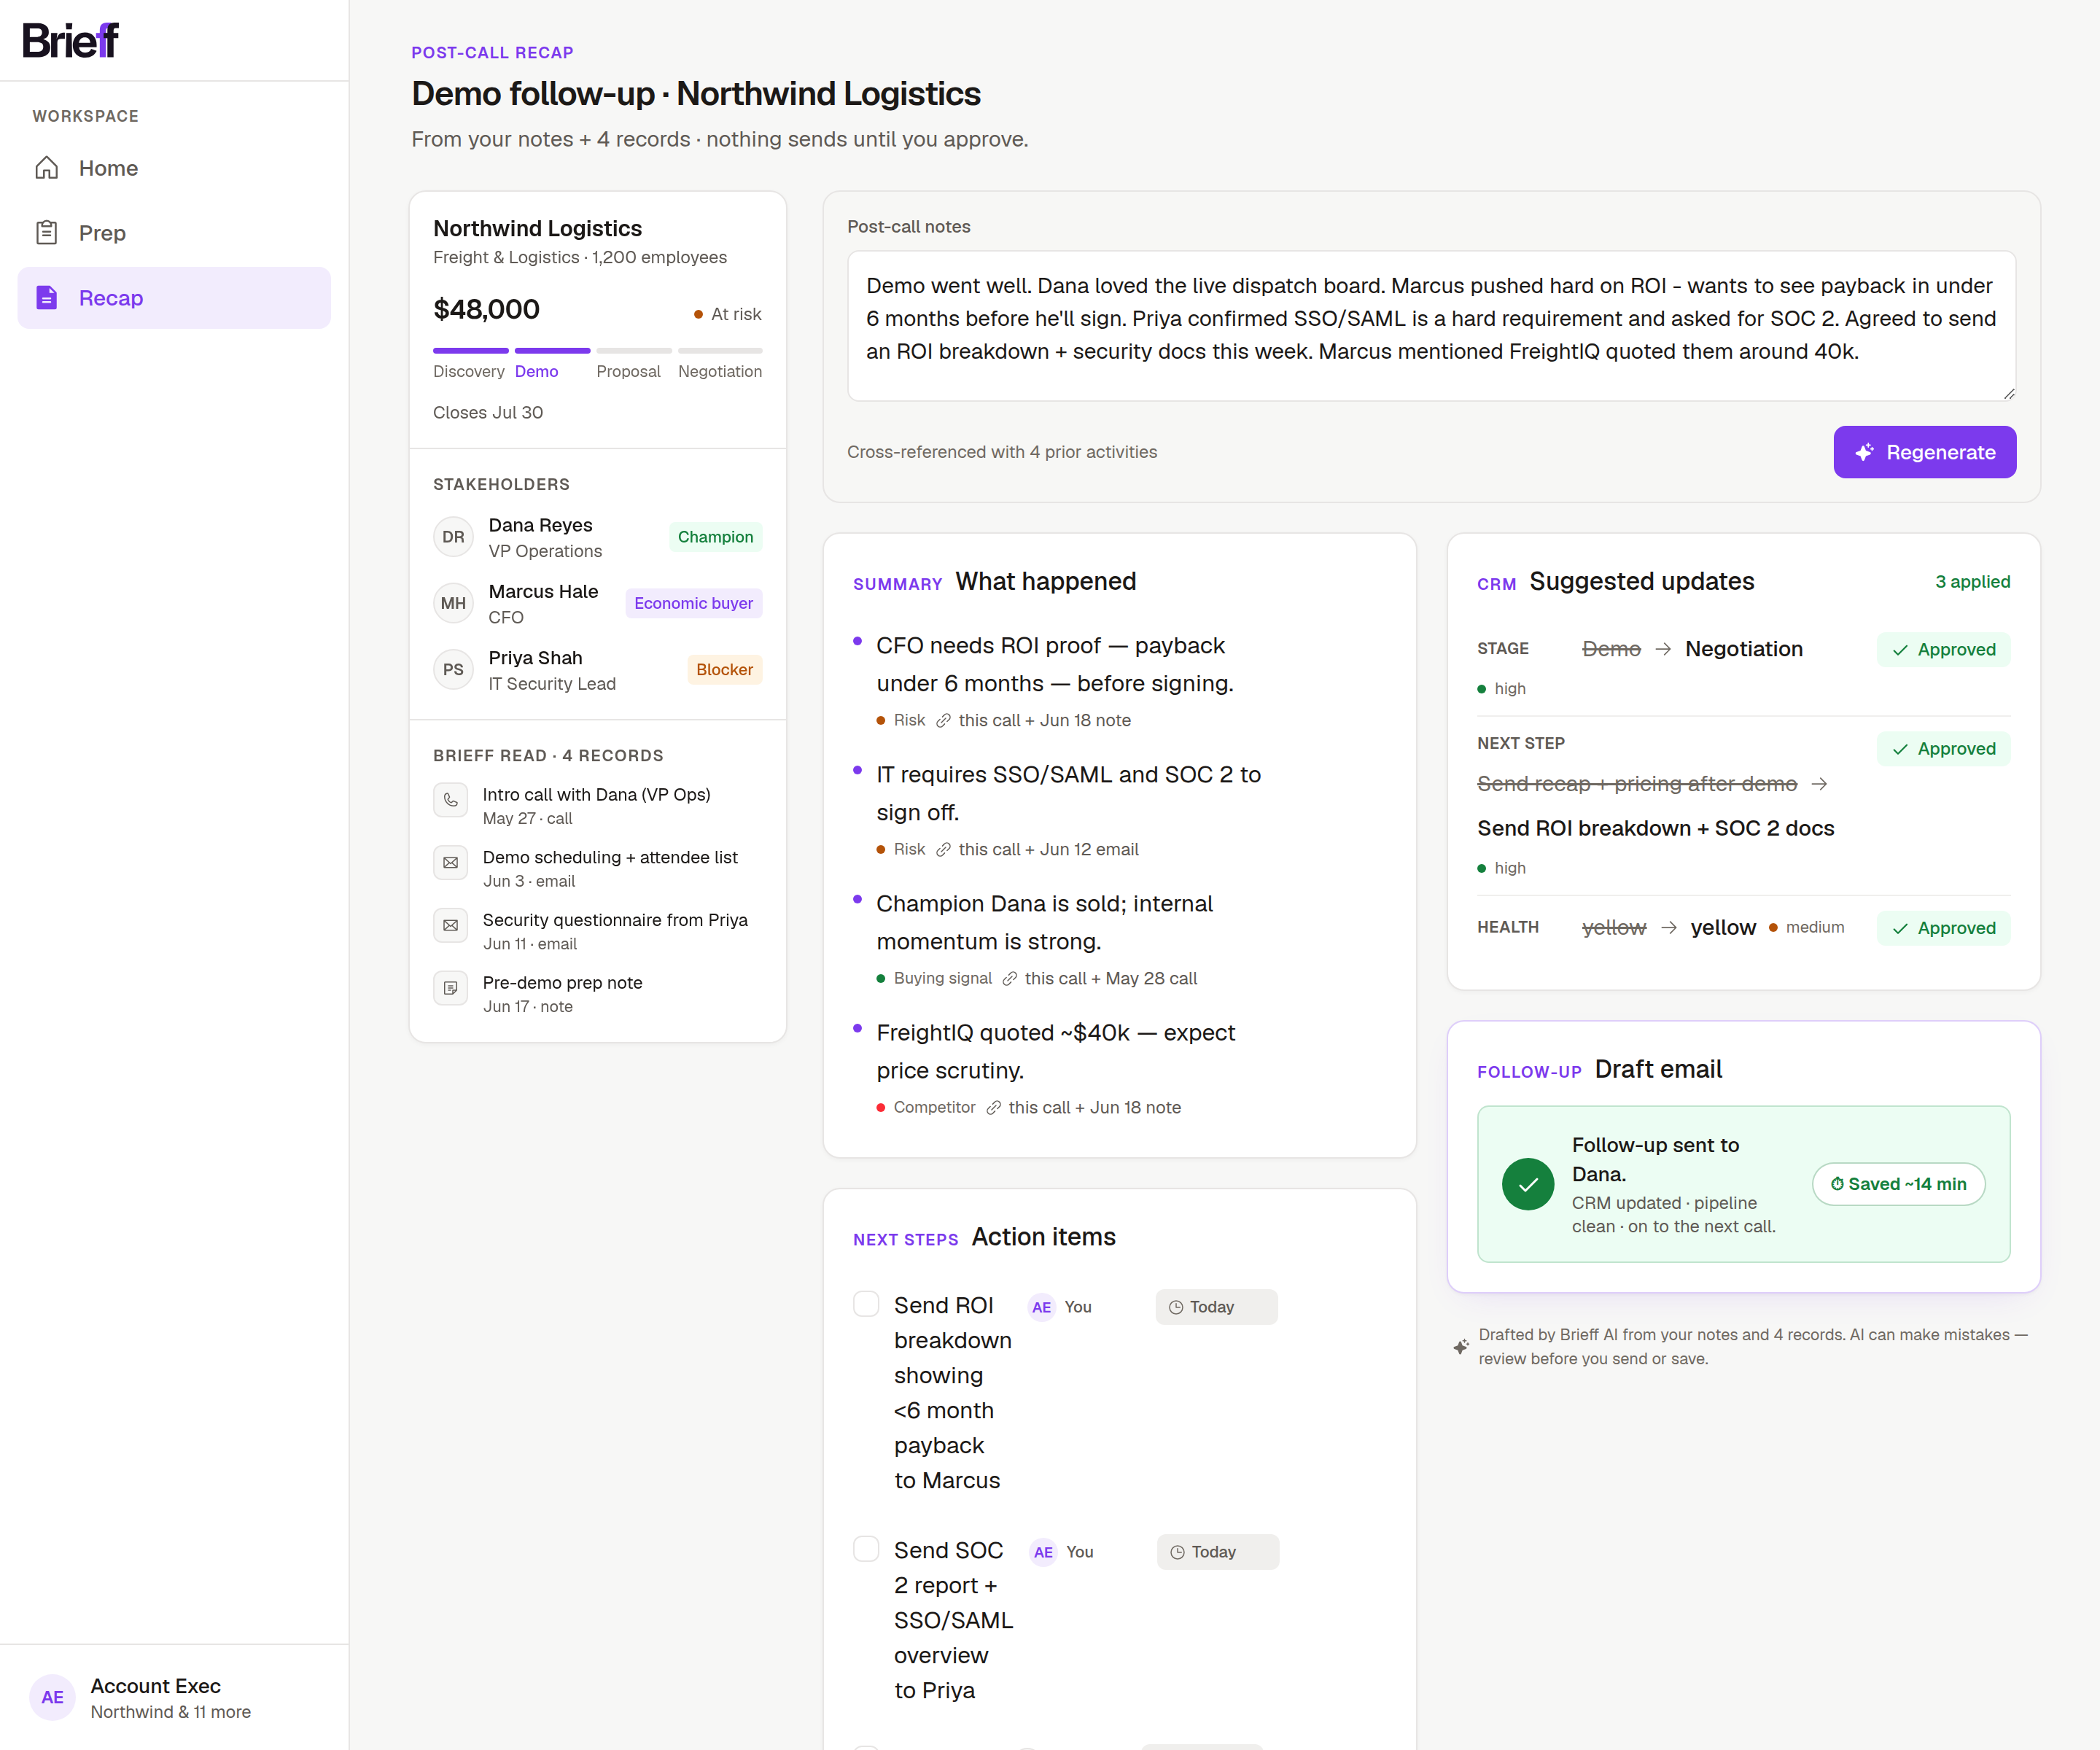This screenshot has width=2100, height=1750.
Task: Check the Send SOC 2 report action item
Action: coord(866,1550)
